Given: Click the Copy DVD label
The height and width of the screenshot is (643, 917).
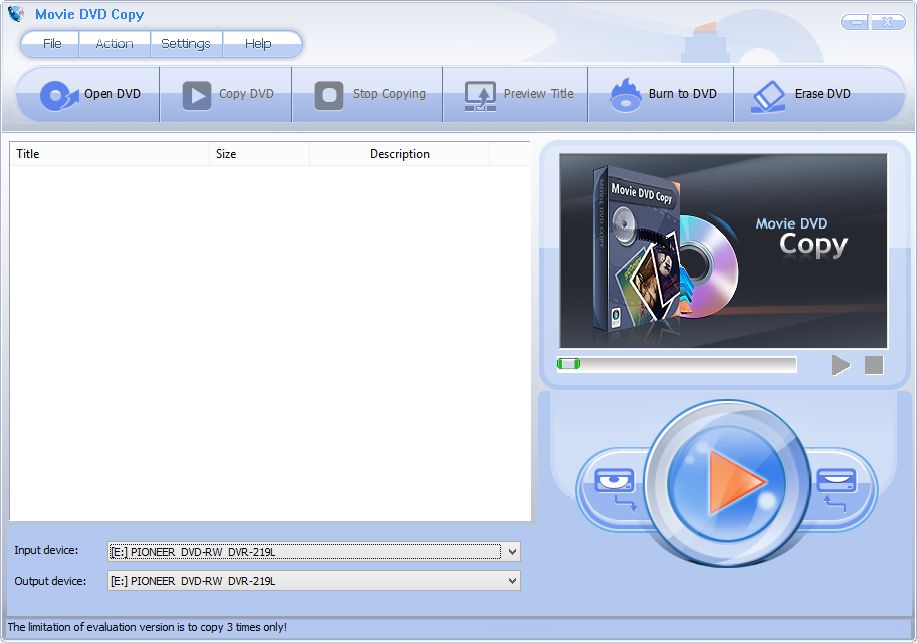Looking at the screenshot, I should pos(246,94).
